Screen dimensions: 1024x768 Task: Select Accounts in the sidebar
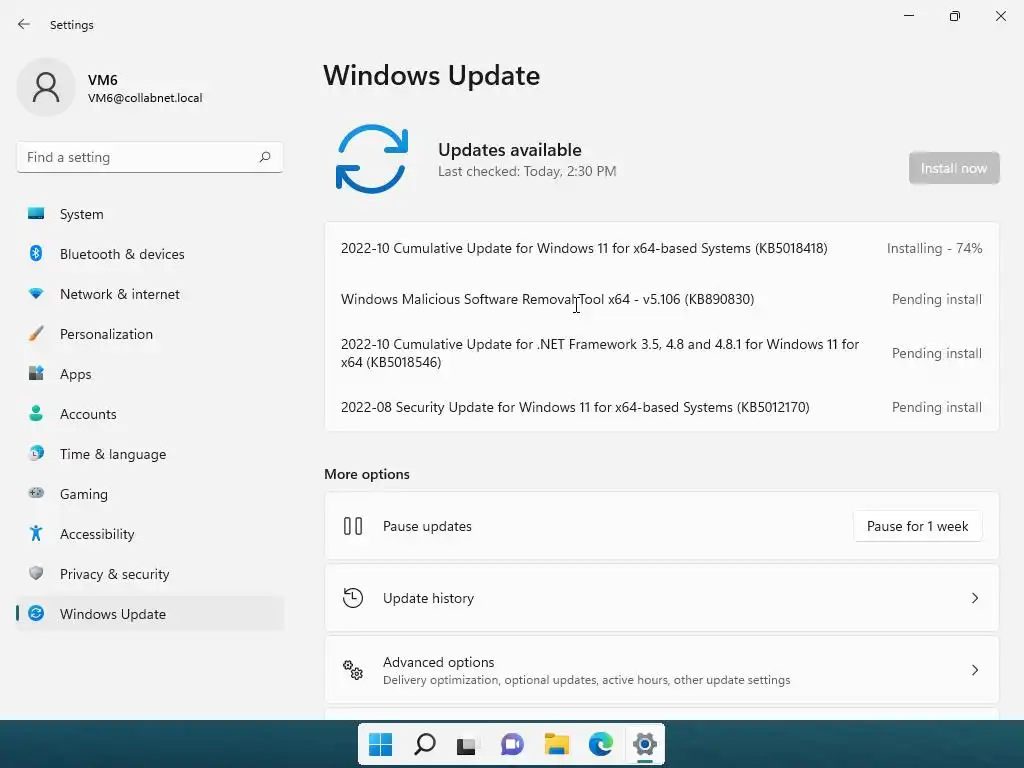click(x=150, y=414)
